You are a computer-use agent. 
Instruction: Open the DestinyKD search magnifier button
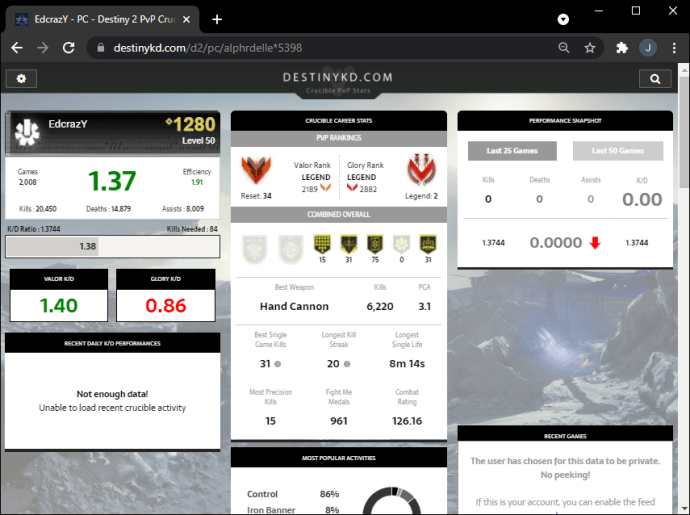(x=655, y=79)
